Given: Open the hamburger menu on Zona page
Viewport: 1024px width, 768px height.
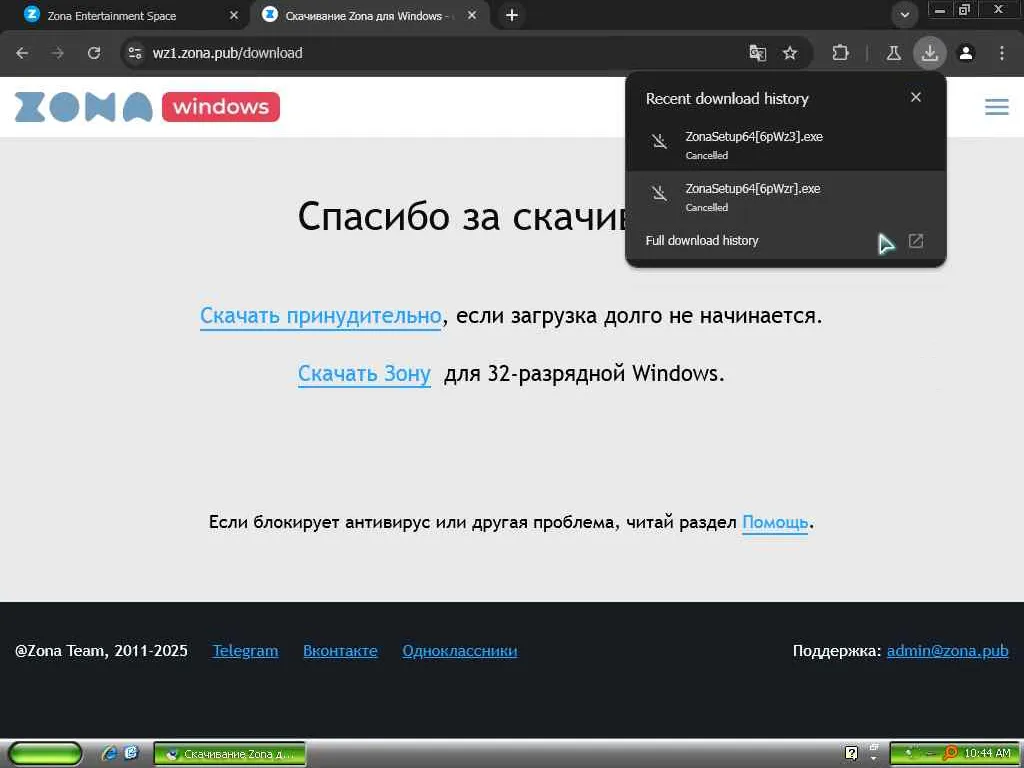Looking at the screenshot, I should click(x=997, y=107).
